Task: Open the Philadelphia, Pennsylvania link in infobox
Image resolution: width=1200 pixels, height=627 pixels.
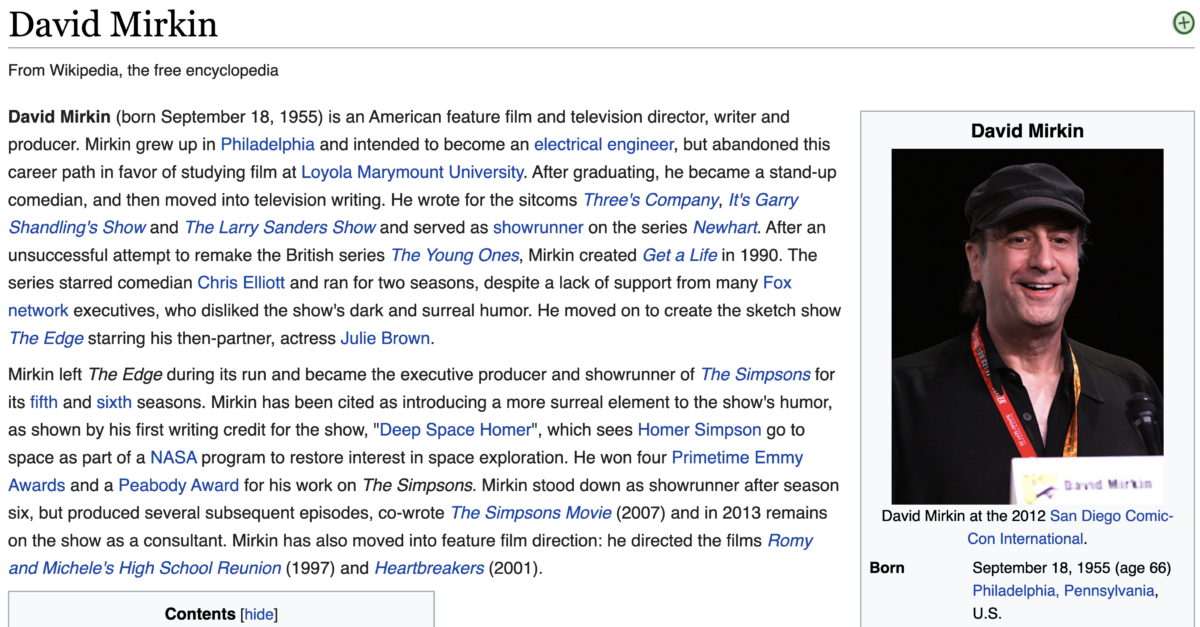Action: (x=1065, y=590)
